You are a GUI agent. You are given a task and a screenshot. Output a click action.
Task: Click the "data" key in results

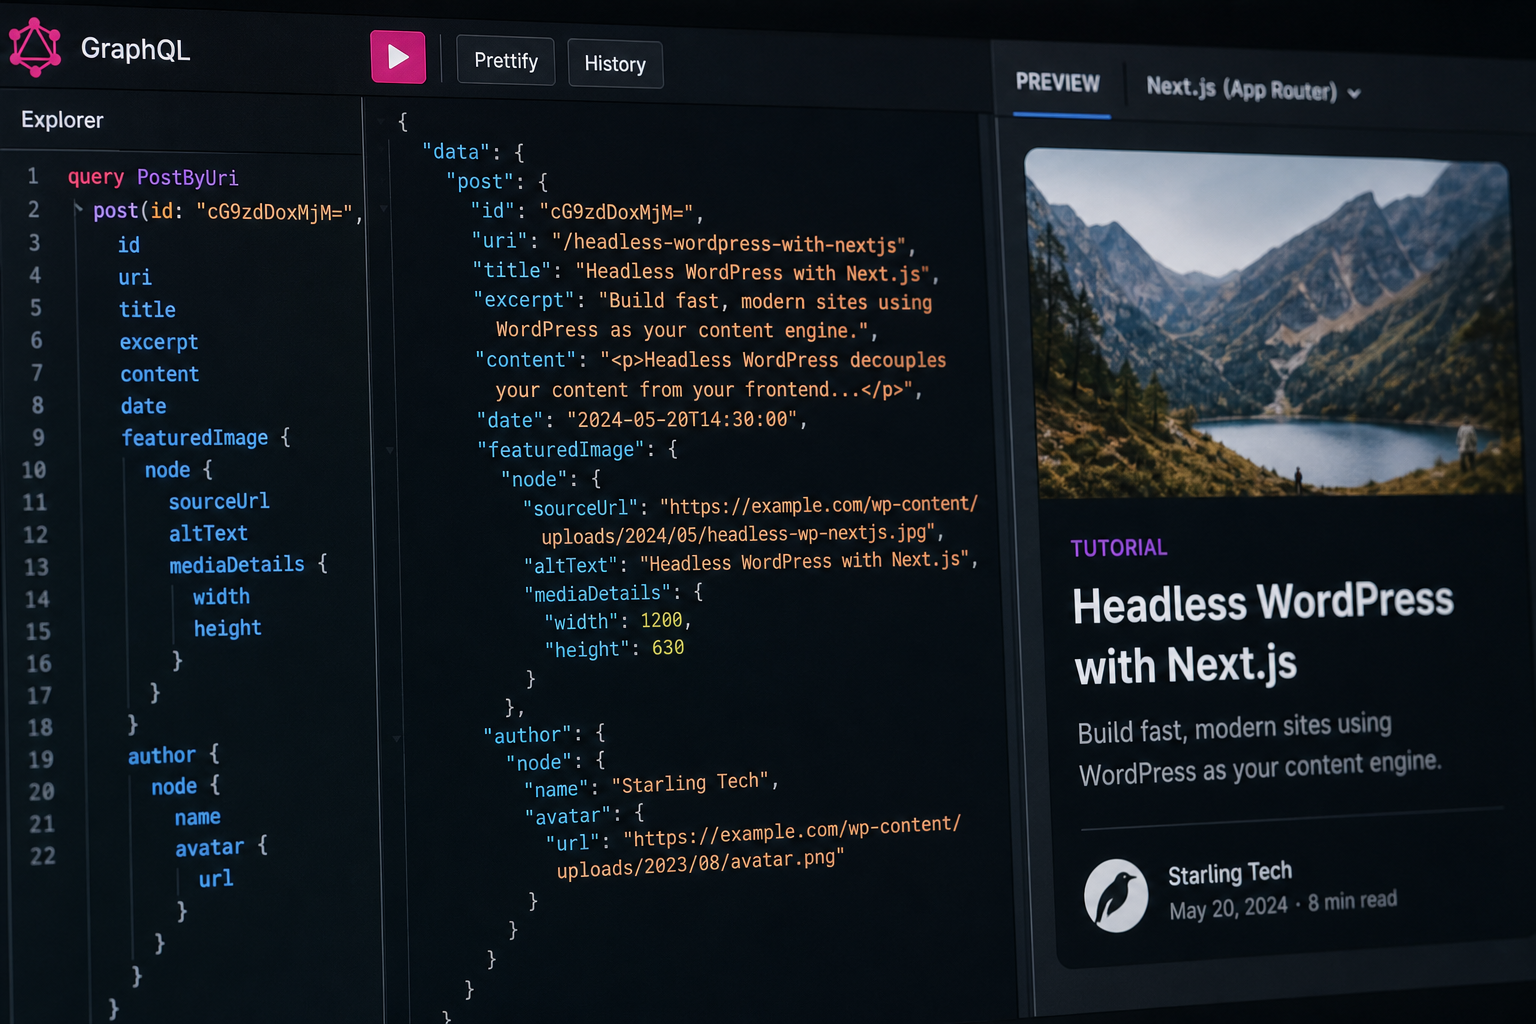click(x=455, y=152)
